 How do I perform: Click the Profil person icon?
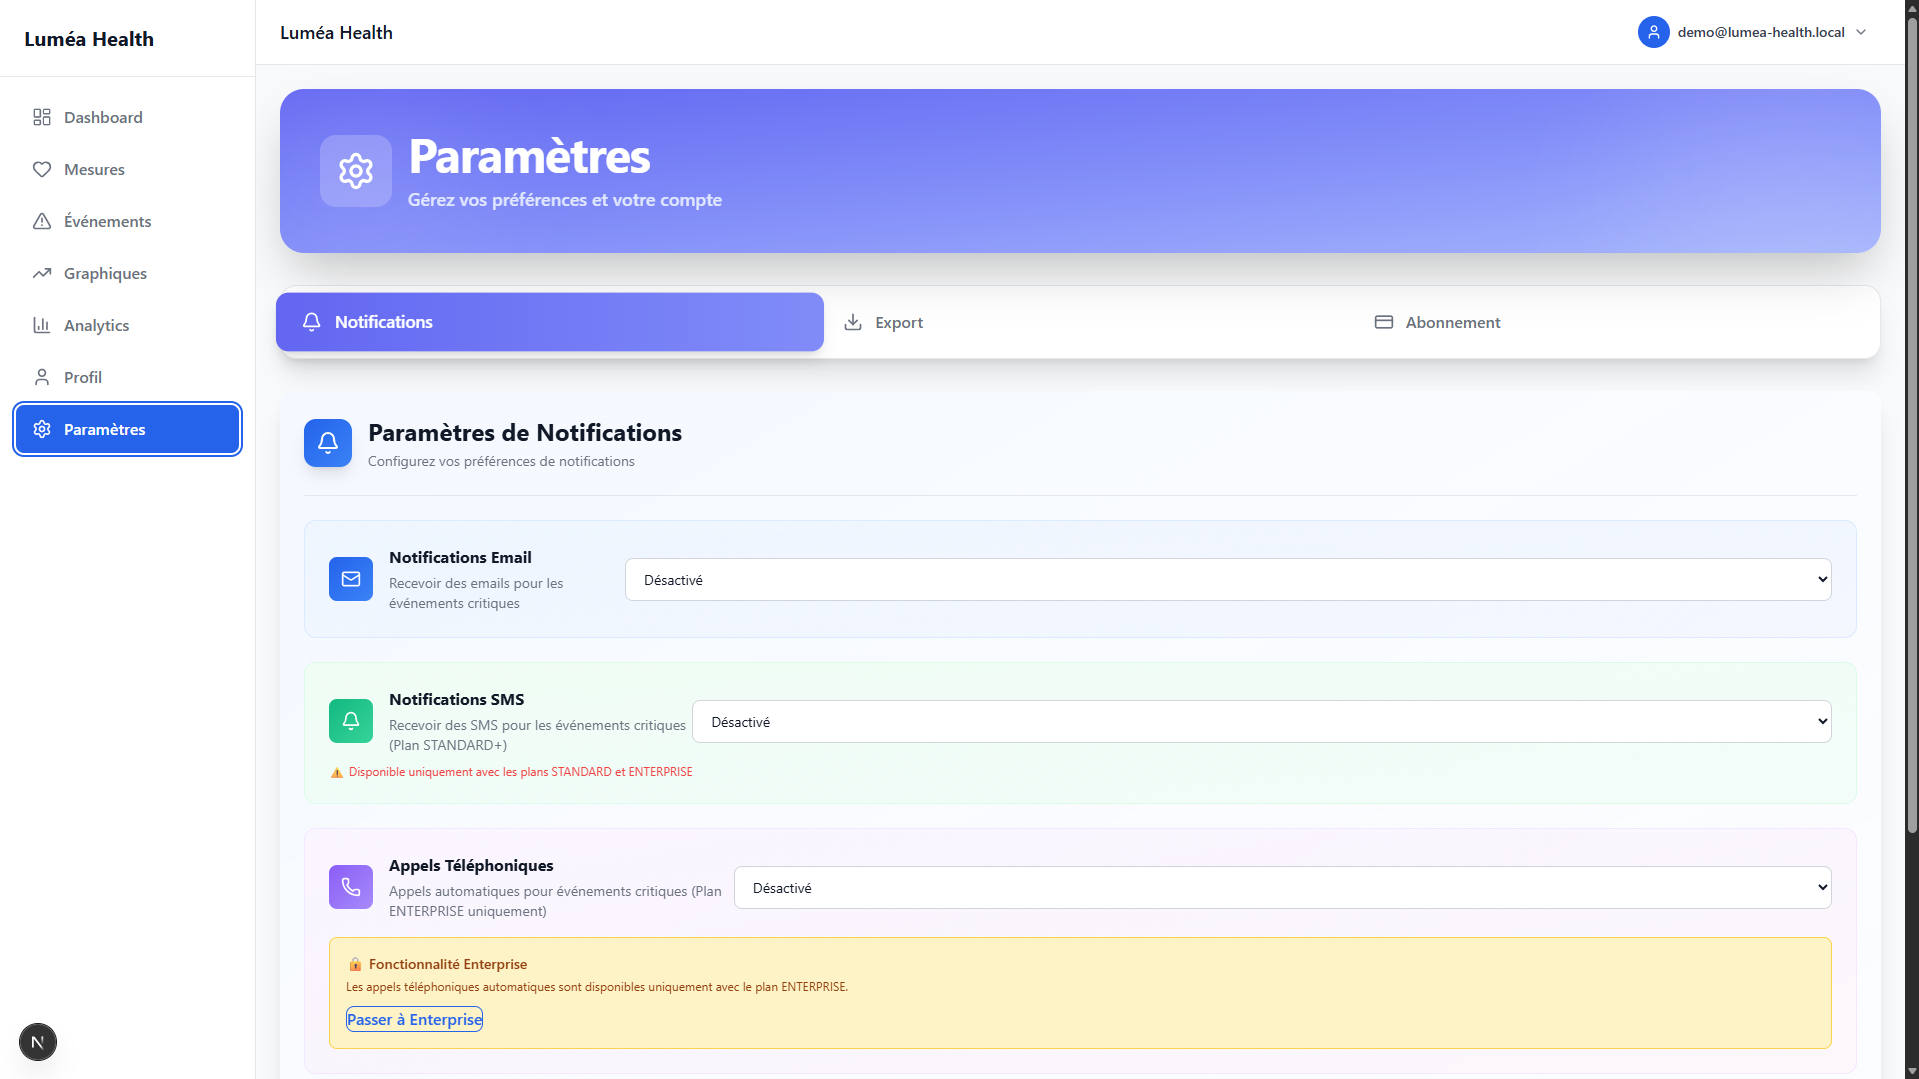tap(42, 377)
